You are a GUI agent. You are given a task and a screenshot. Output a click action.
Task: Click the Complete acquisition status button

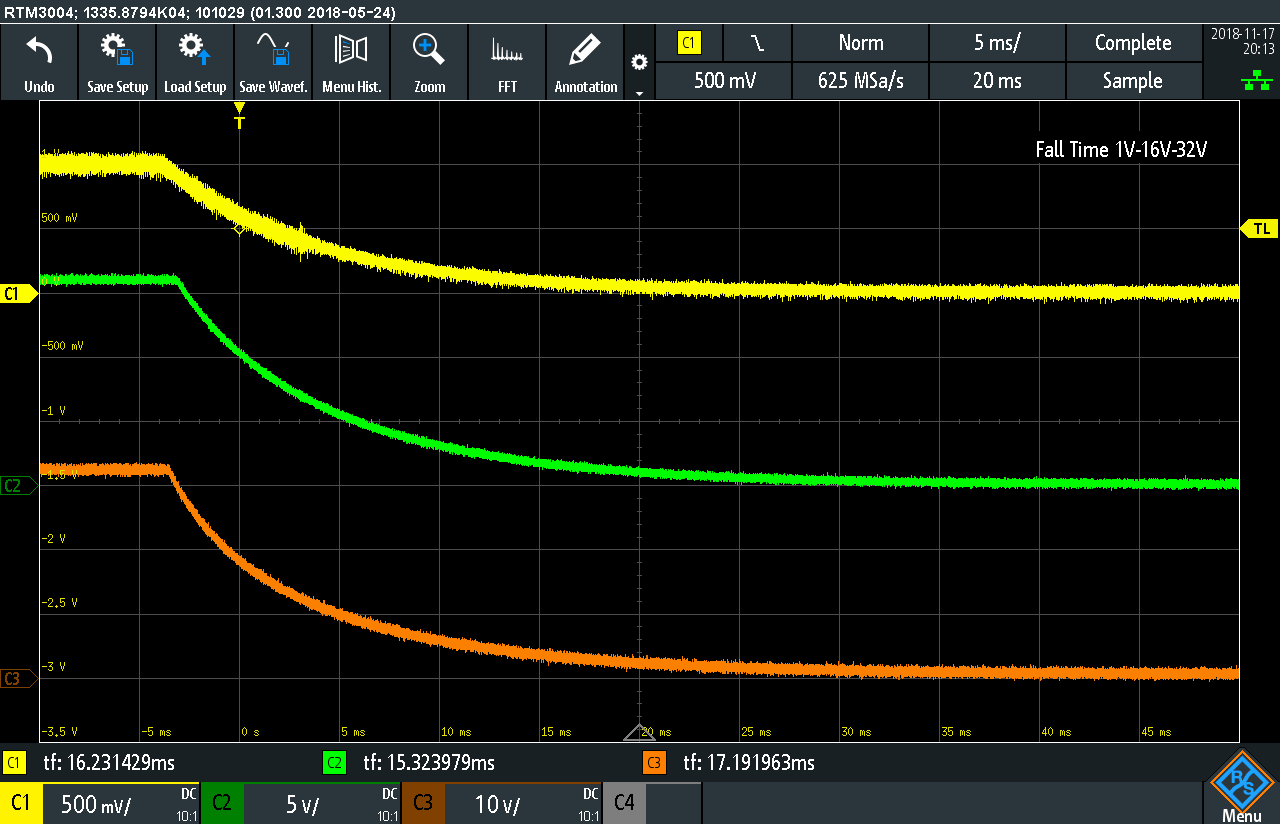tap(1132, 43)
